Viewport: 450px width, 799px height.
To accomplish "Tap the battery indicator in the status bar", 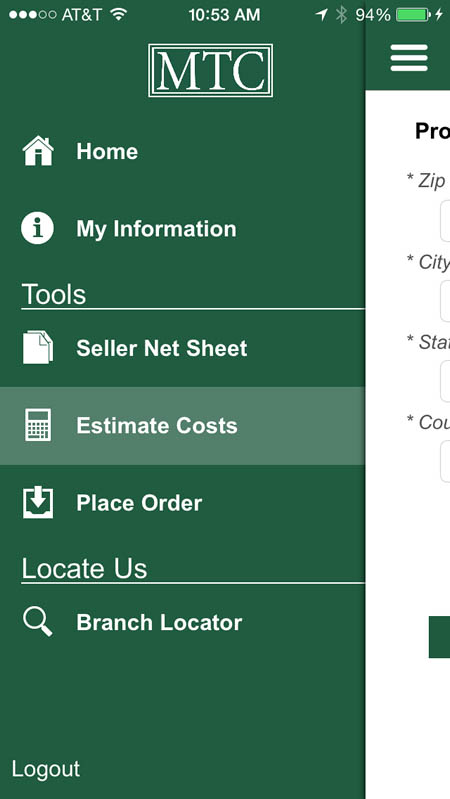I will (413, 15).
